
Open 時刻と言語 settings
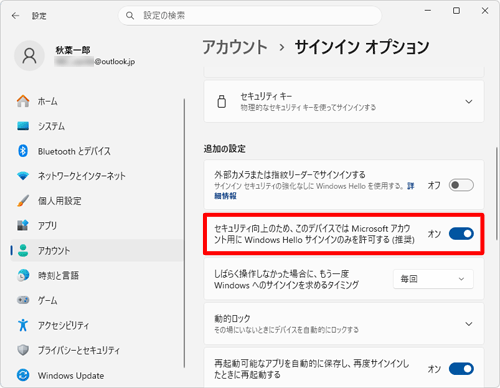coord(97,275)
